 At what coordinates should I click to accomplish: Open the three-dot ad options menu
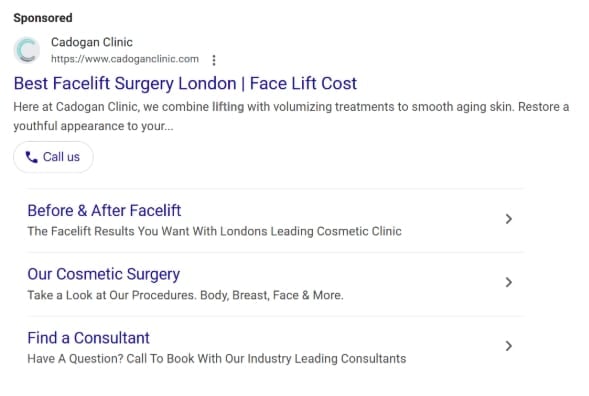point(214,60)
